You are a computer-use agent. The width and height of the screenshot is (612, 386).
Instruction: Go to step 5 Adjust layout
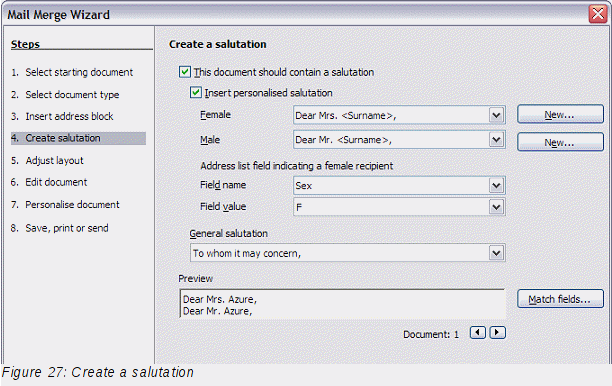tap(47, 160)
